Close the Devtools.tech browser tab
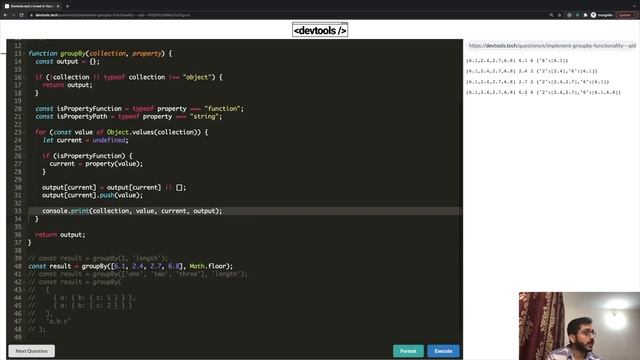640x360 pixels. (x=58, y=6)
